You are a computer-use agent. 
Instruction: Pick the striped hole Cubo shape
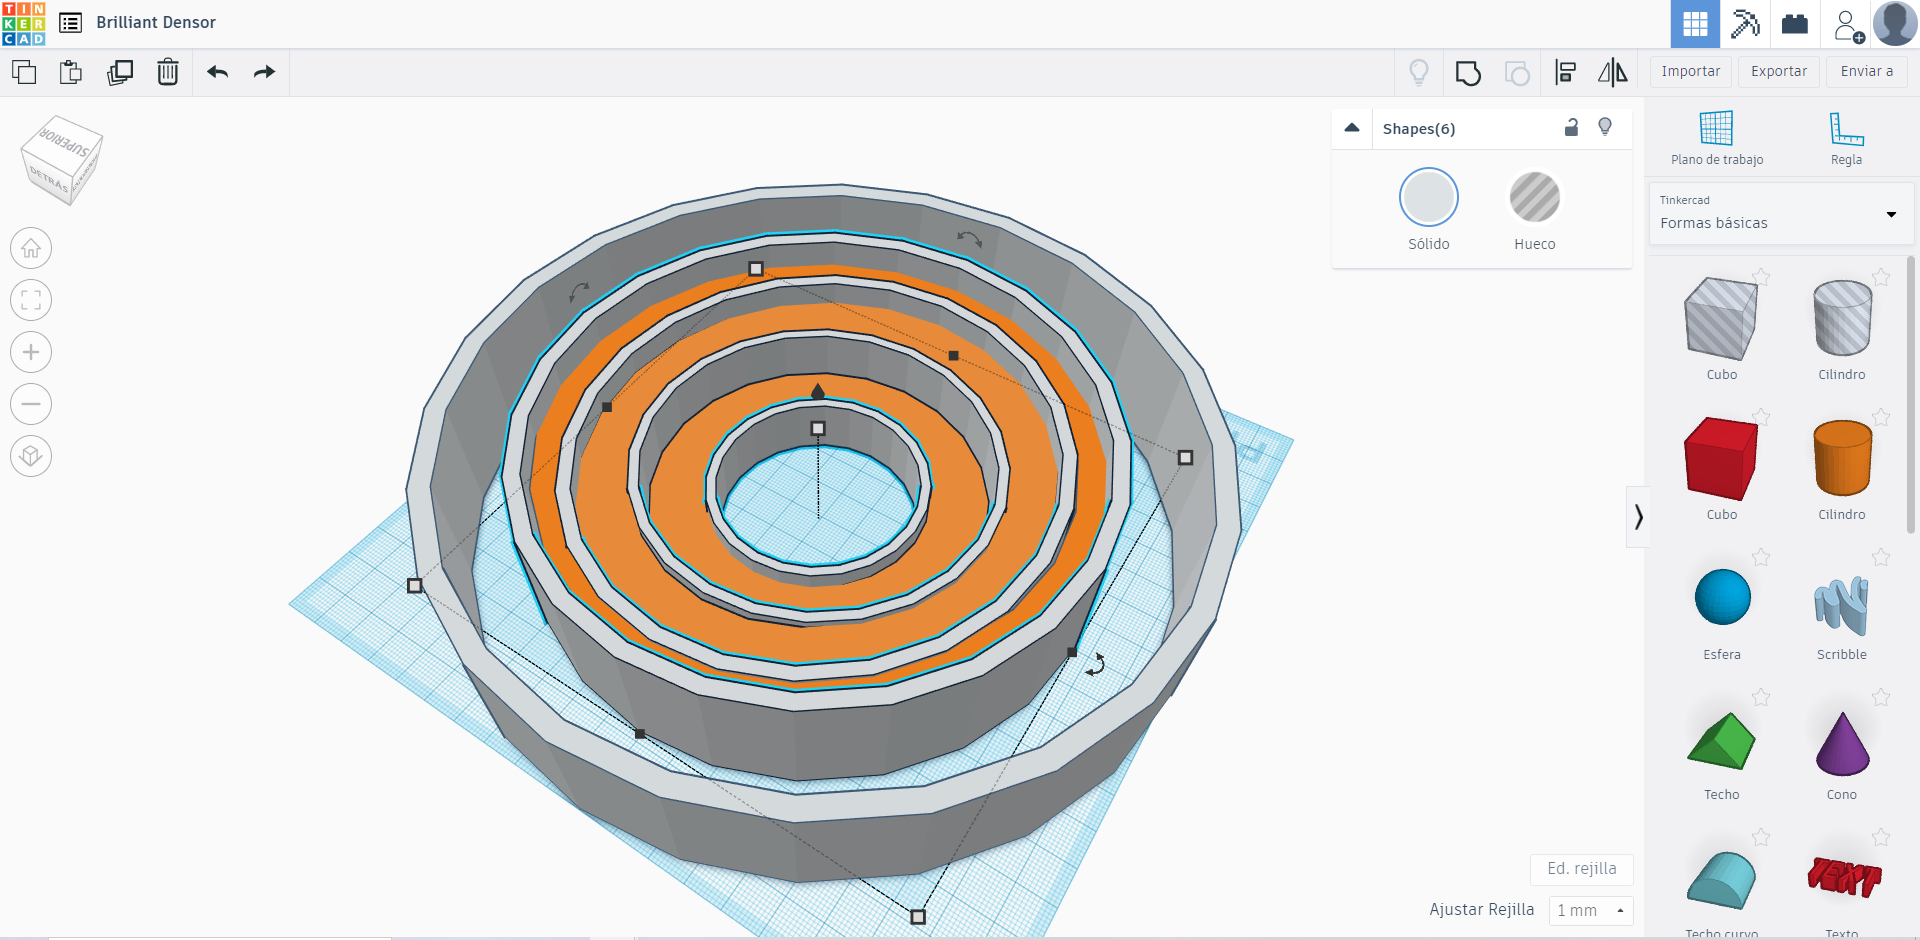point(1721,319)
